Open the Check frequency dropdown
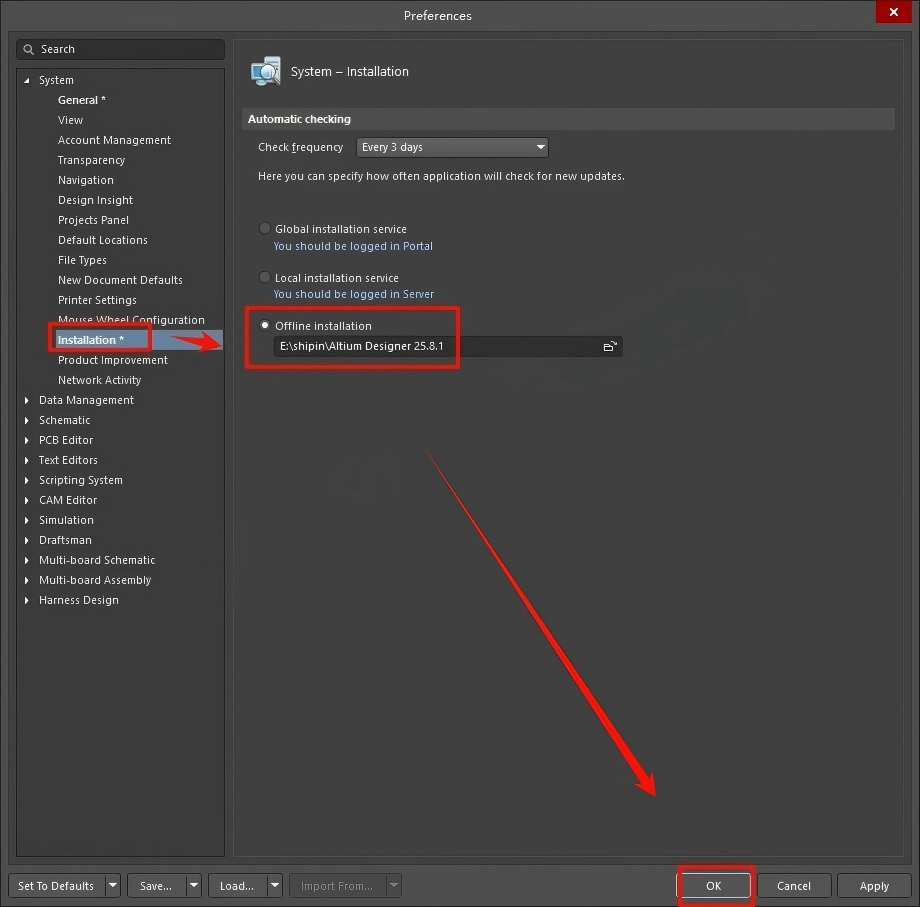920x907 pixels. pyautogui.click(x=452, y=147)
